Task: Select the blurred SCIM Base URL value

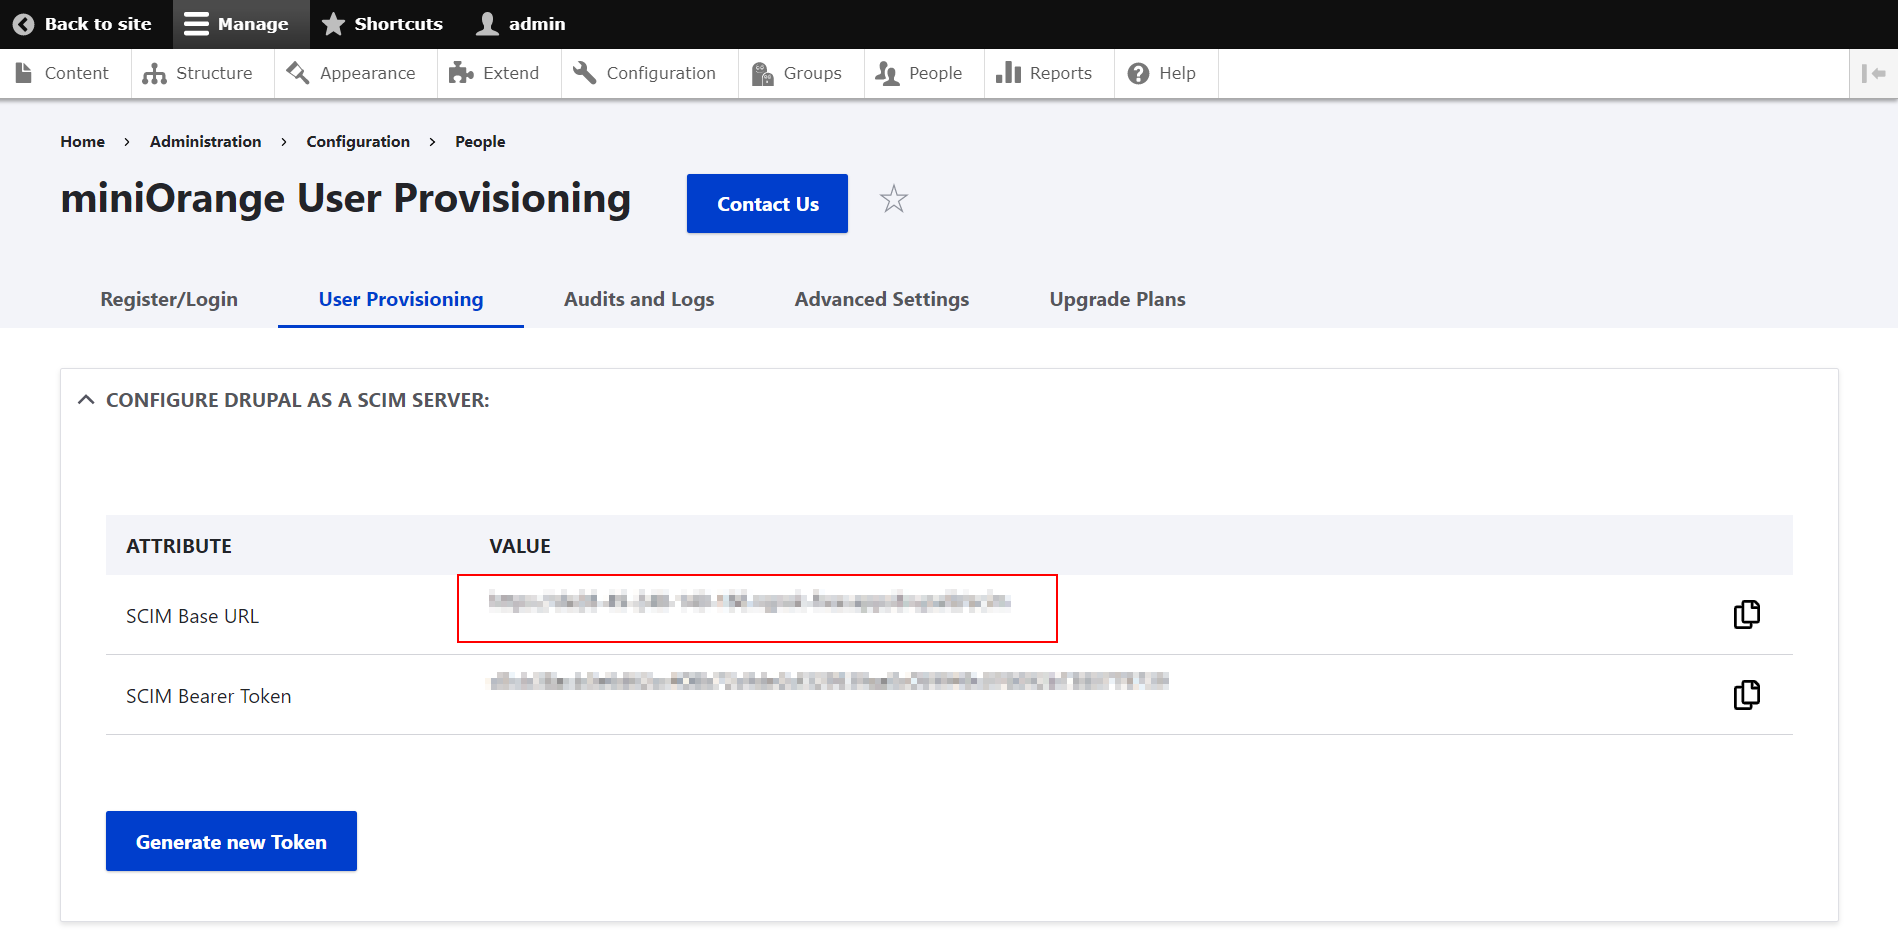Action: coord(749,601)
